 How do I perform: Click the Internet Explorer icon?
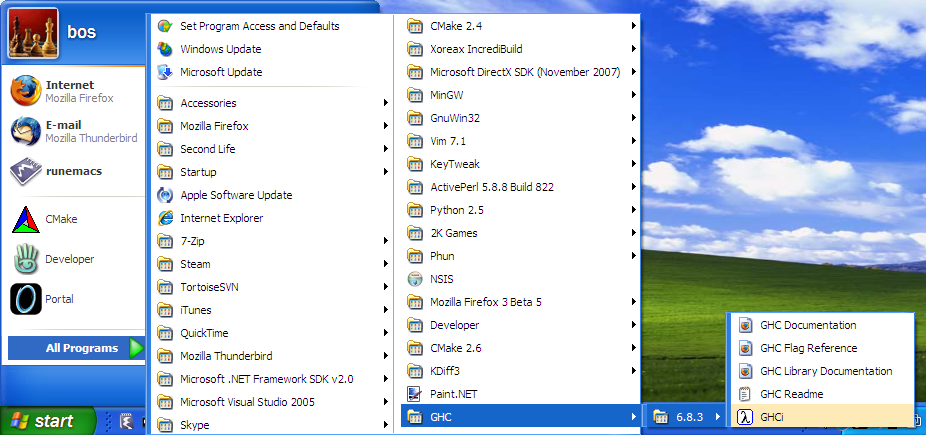tap(165, 218)
